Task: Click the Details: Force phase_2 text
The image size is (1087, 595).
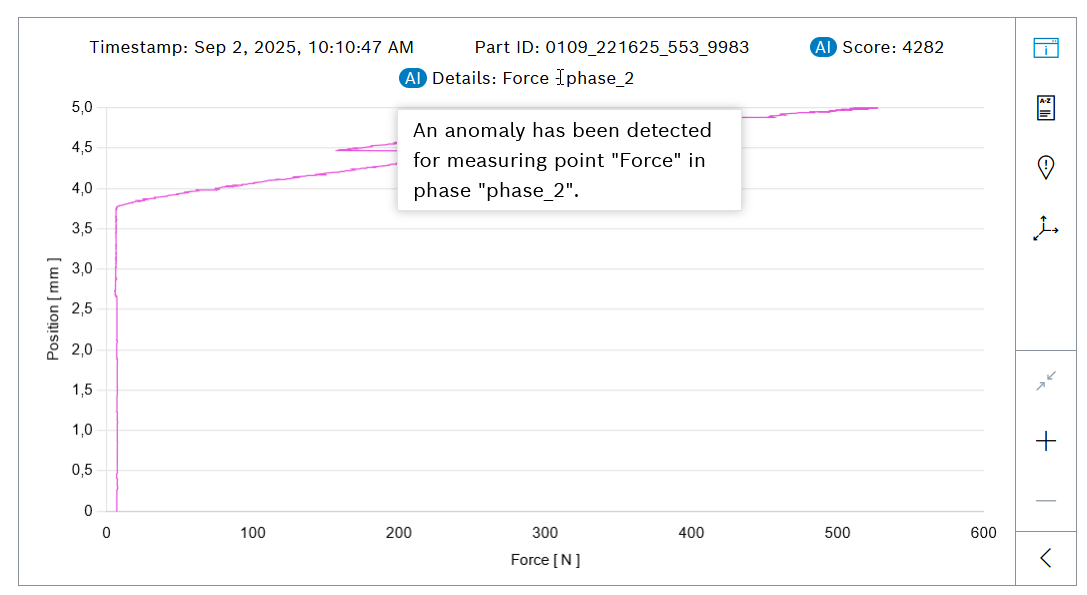Action: [532, 78]
